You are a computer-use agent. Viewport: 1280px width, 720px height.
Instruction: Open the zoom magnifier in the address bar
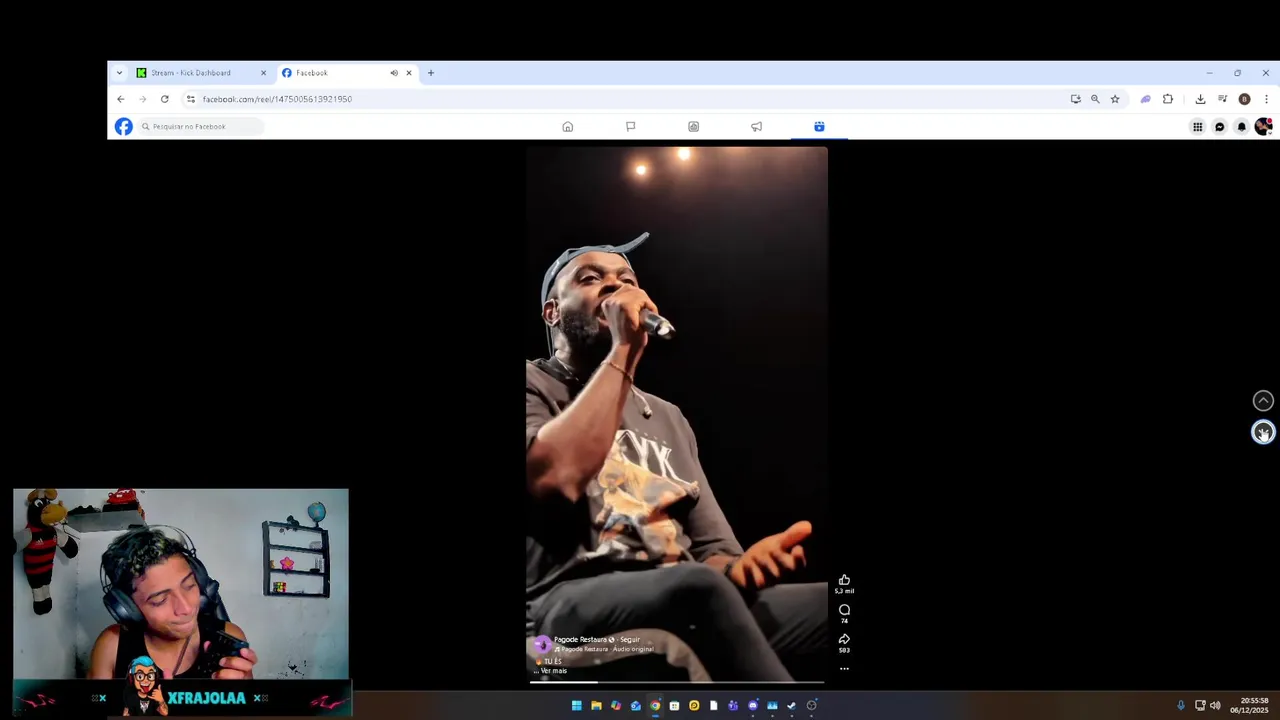[1095, 99]
